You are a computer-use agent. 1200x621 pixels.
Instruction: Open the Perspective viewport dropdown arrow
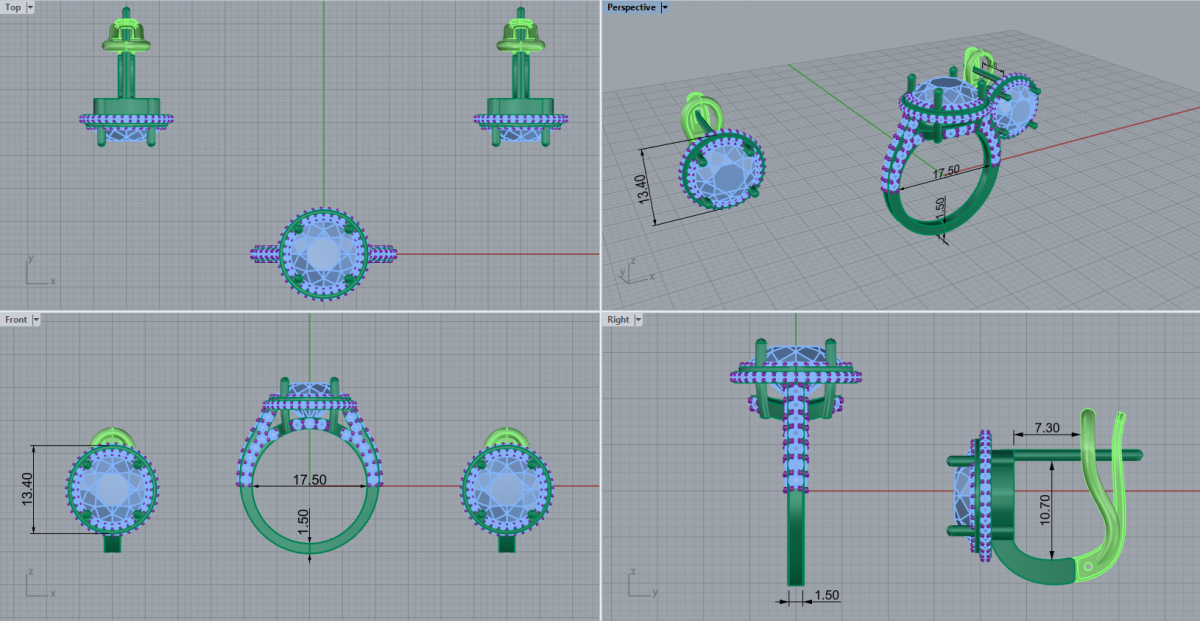665,7
